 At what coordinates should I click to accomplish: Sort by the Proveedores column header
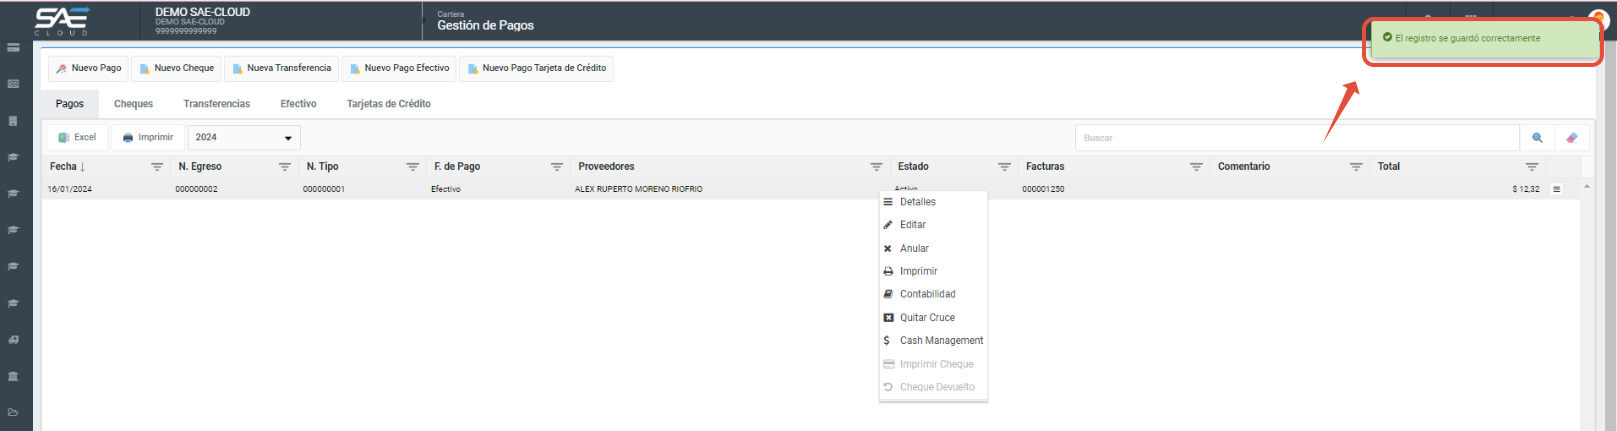[606, 167]
